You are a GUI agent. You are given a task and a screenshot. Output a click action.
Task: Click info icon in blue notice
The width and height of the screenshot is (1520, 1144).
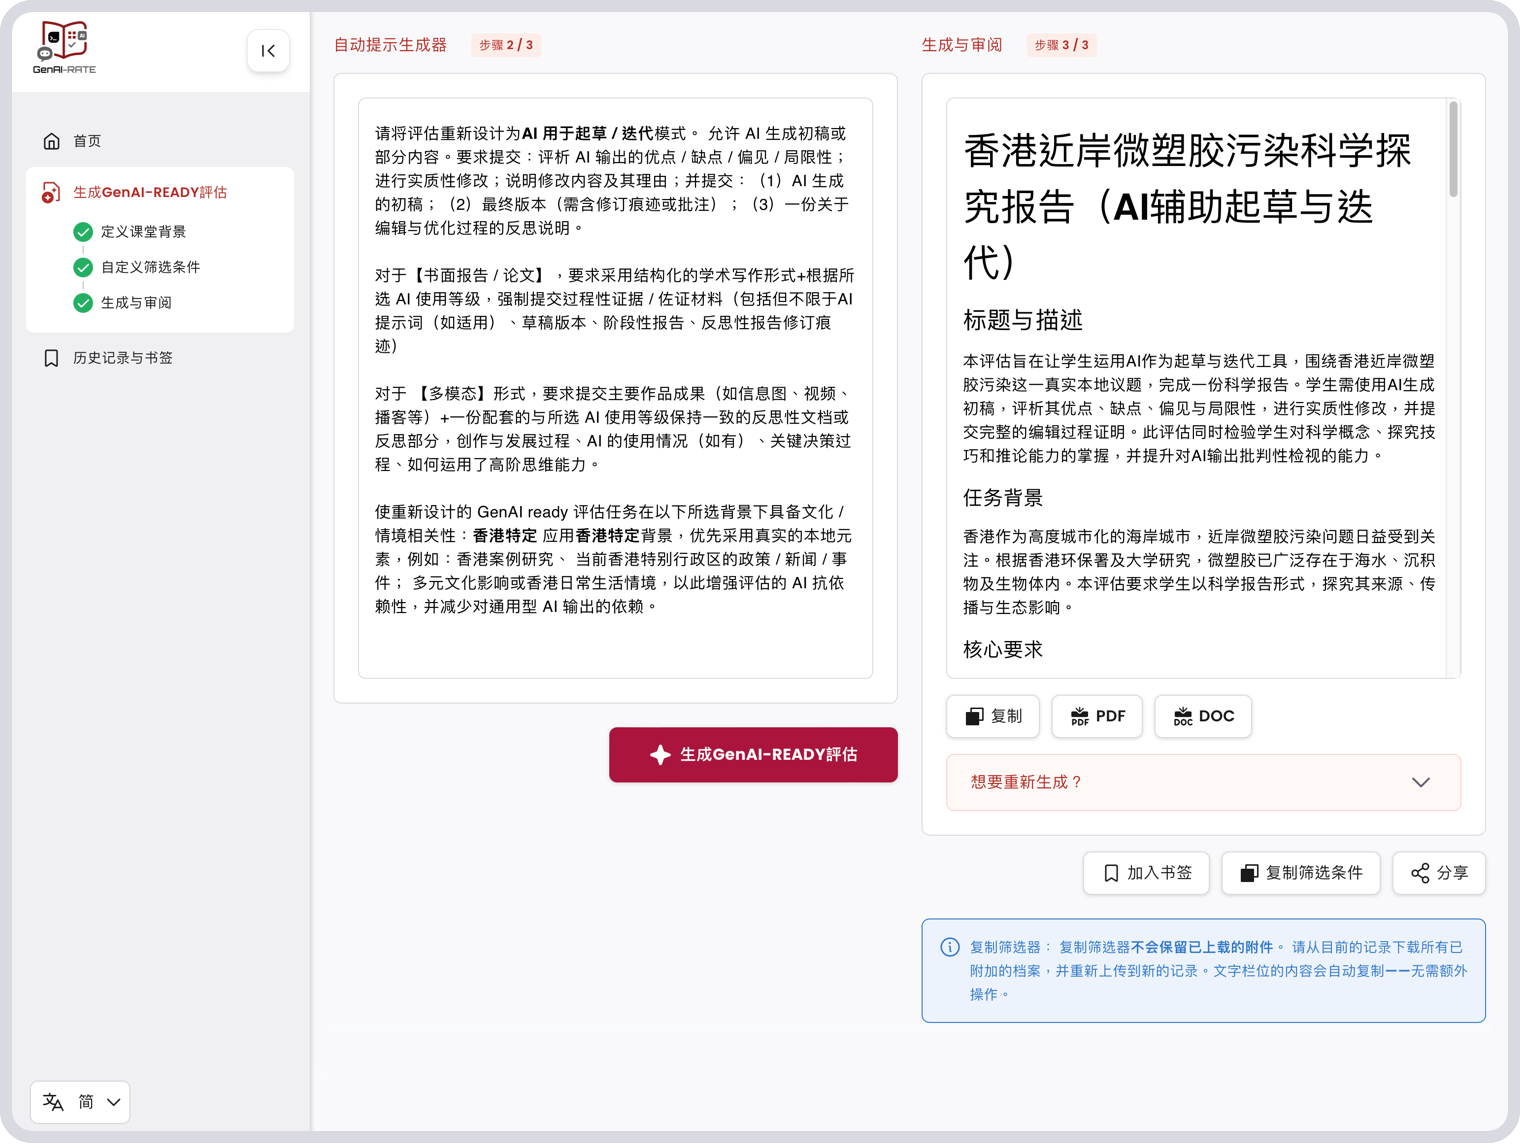point(950,947)
